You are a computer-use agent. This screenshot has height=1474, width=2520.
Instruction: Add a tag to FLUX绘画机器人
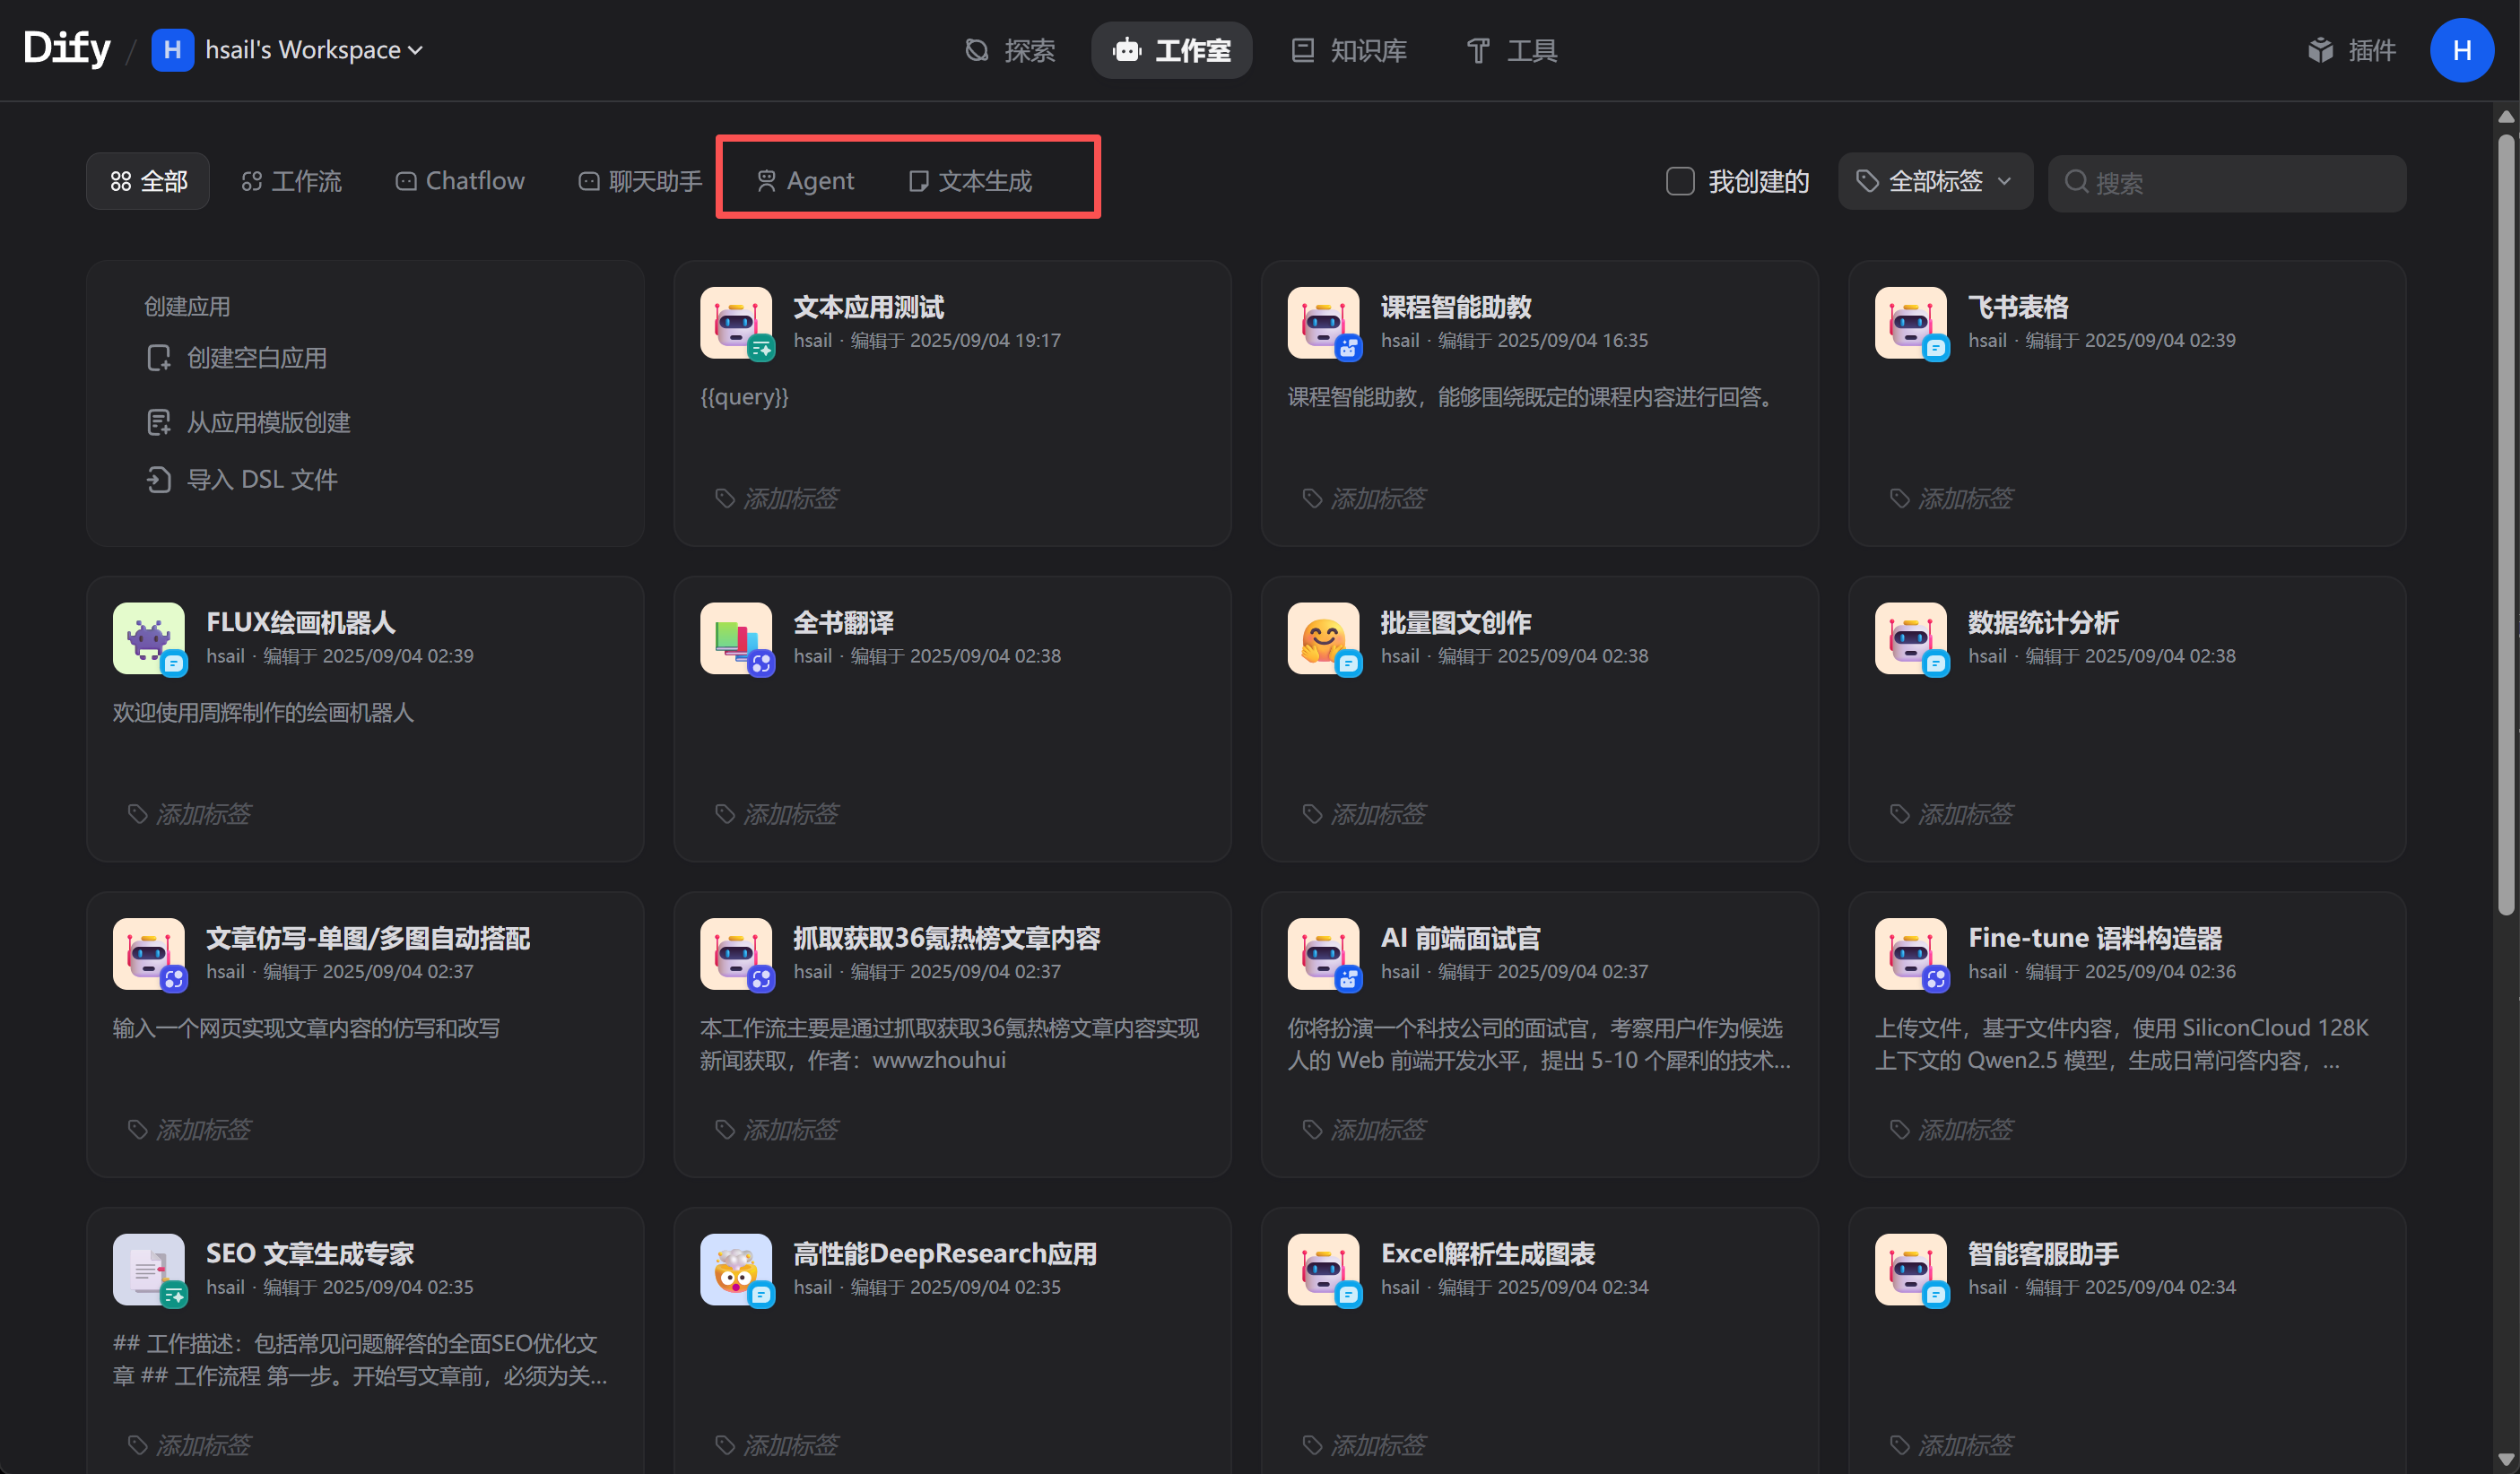click(x=190, y=814)
